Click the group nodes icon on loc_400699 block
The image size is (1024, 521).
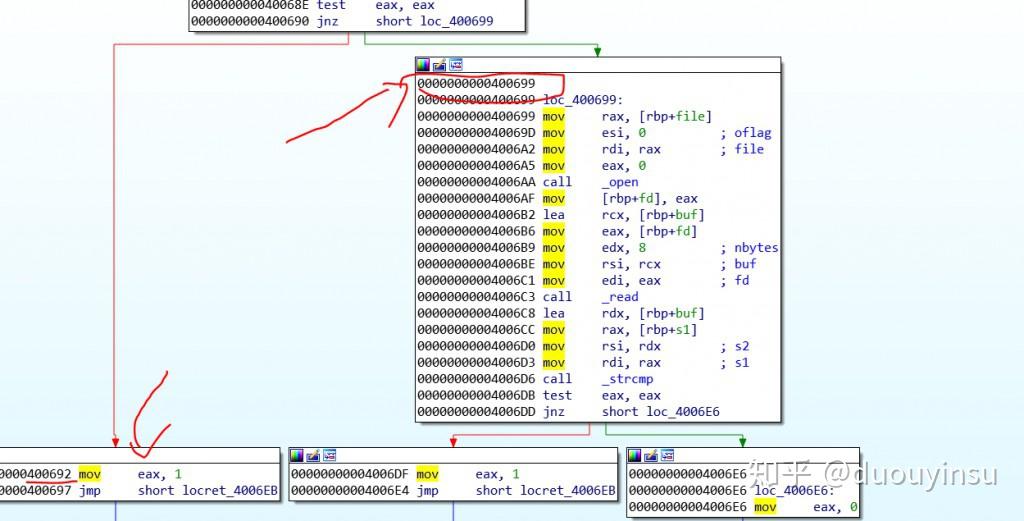tap(456, 65)
